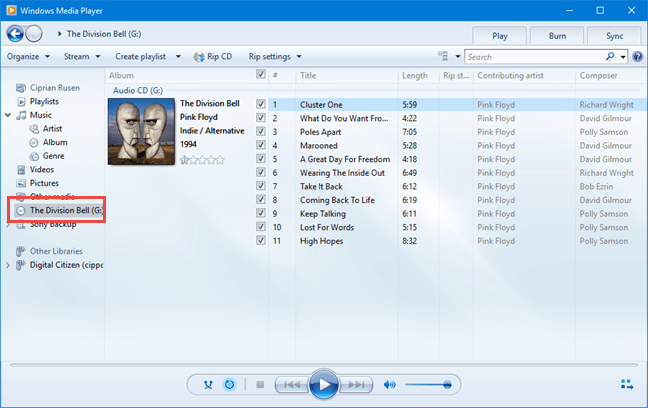Viewport: 648px width, 408px height.
Task: Browse music by Artist
Action: pos(52,129)
